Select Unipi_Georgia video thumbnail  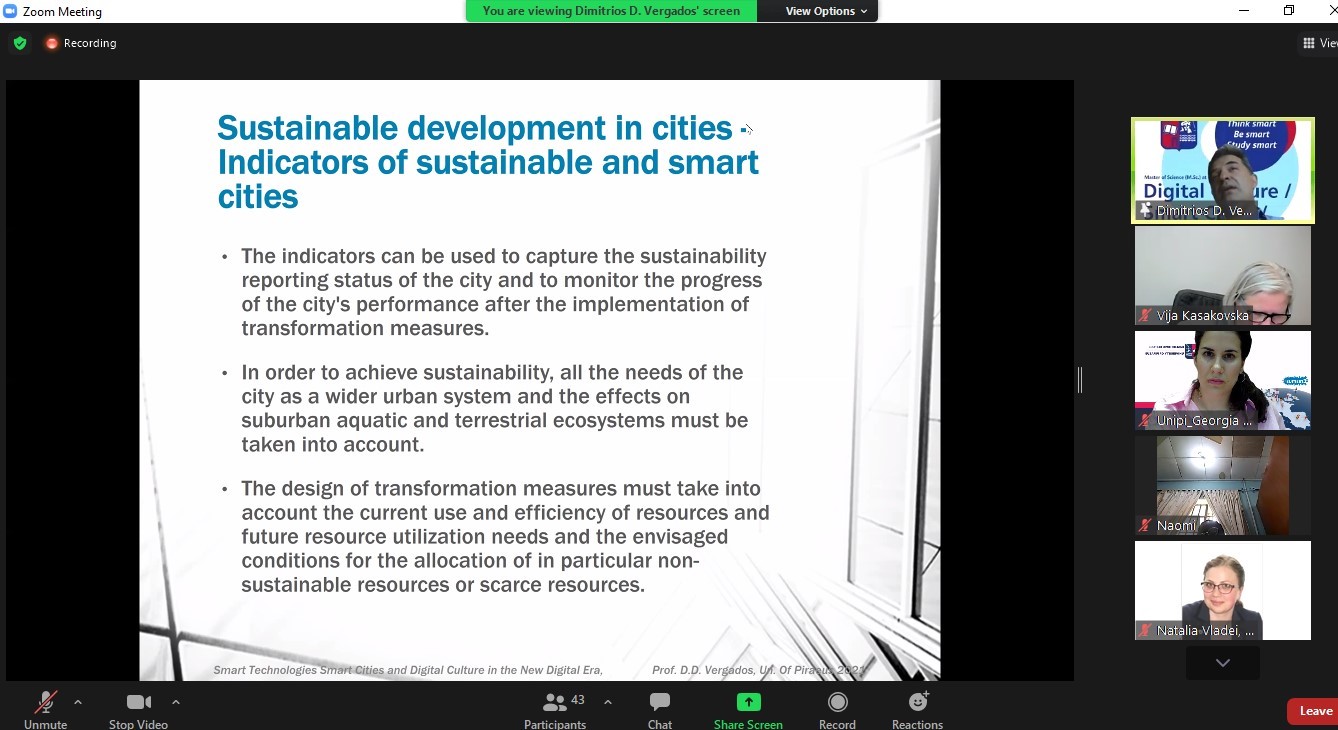point(1222,380)
